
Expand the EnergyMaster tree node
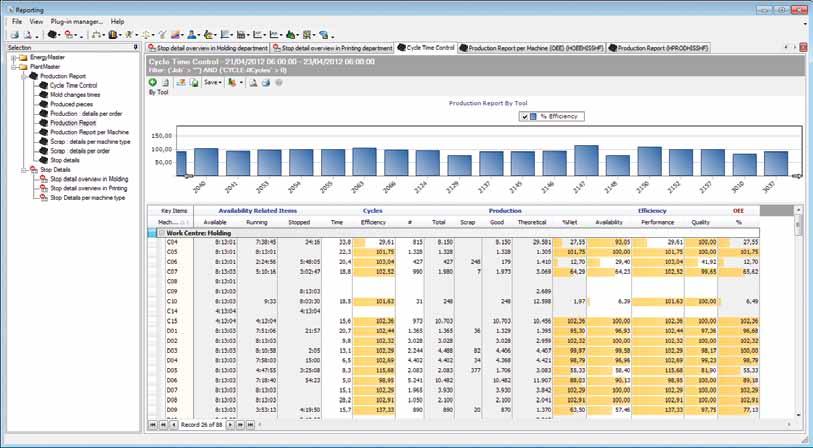pos(14,58)
